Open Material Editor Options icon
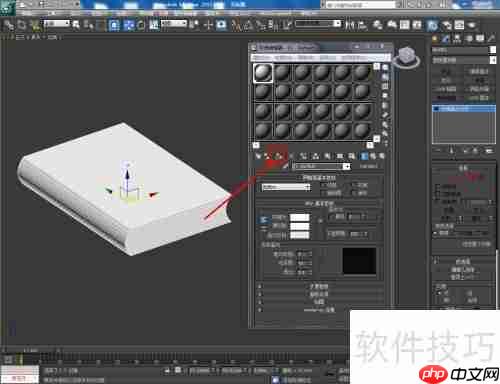Viewport: 500px width, 384px height. (385, 125)
